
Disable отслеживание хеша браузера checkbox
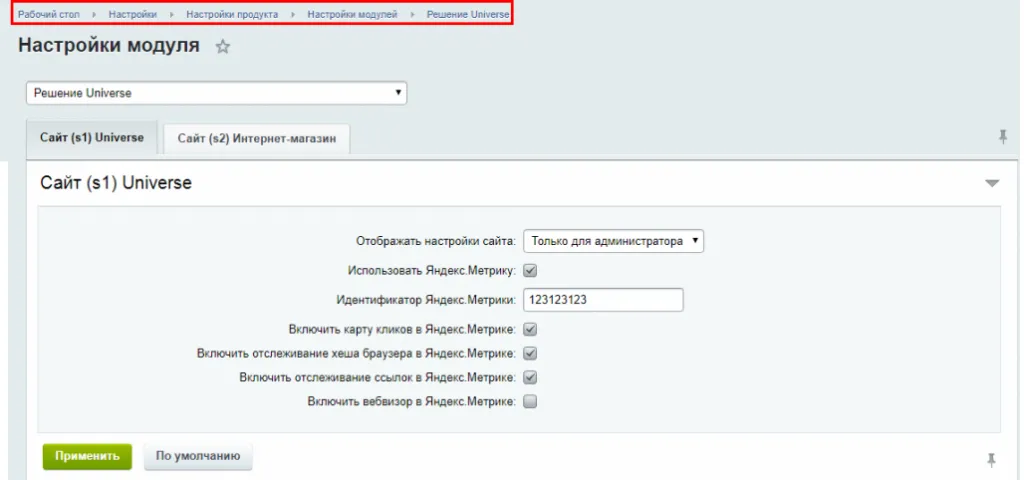[x=531, y=353]
